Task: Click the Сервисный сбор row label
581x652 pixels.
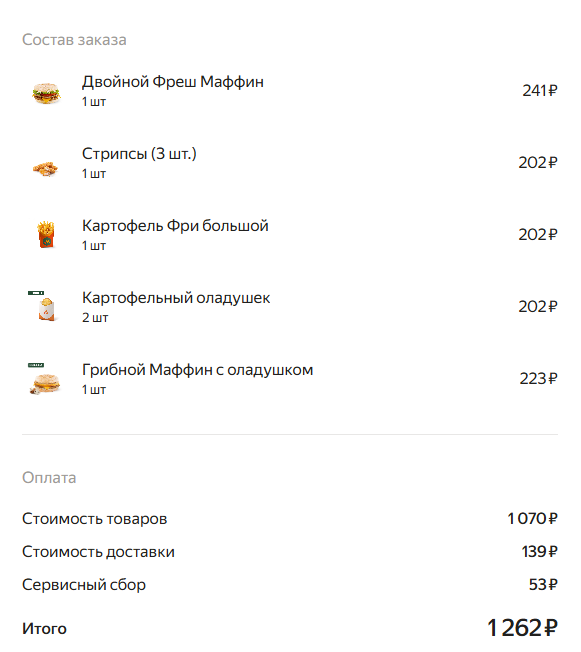Action: click(x=84, y=585)
